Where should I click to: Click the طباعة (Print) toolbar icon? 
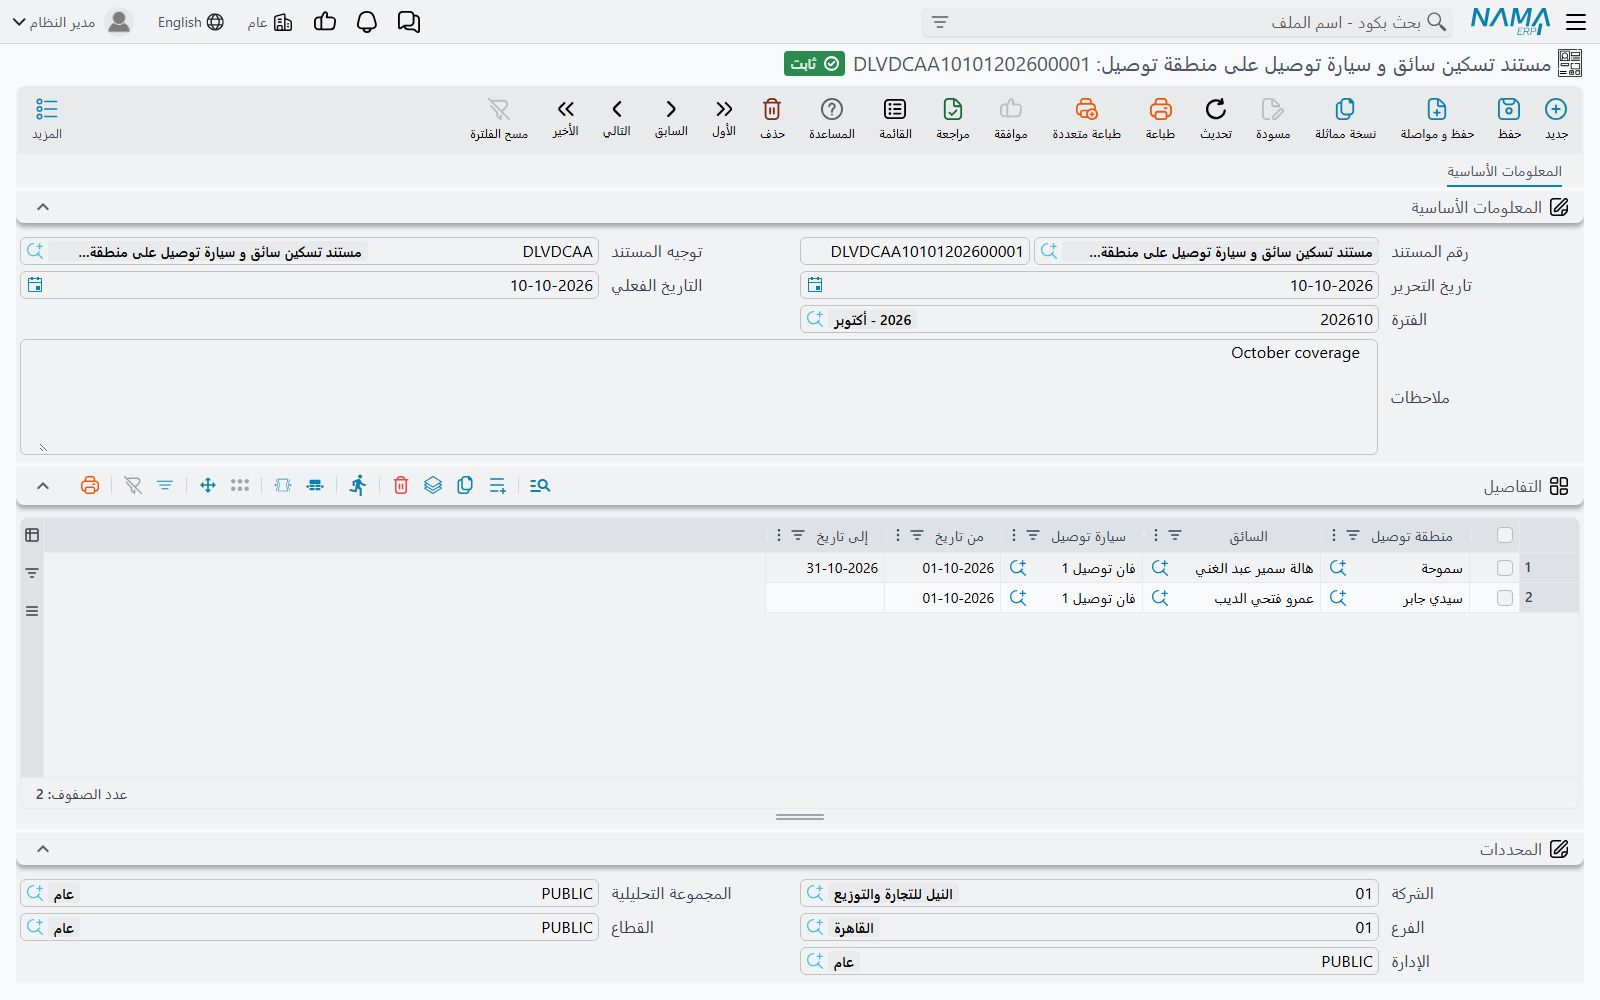tap(1160, 109)
